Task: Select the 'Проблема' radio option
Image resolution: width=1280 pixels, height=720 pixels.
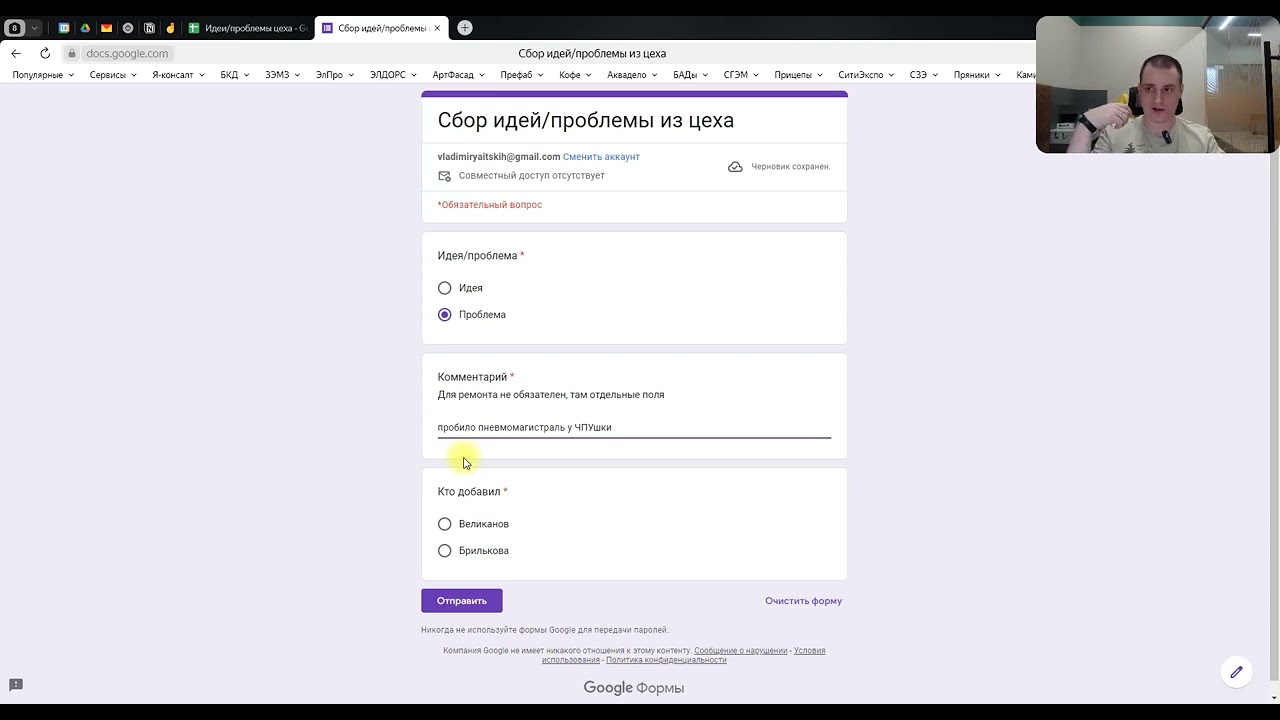Action: click(x=445, y=315)
